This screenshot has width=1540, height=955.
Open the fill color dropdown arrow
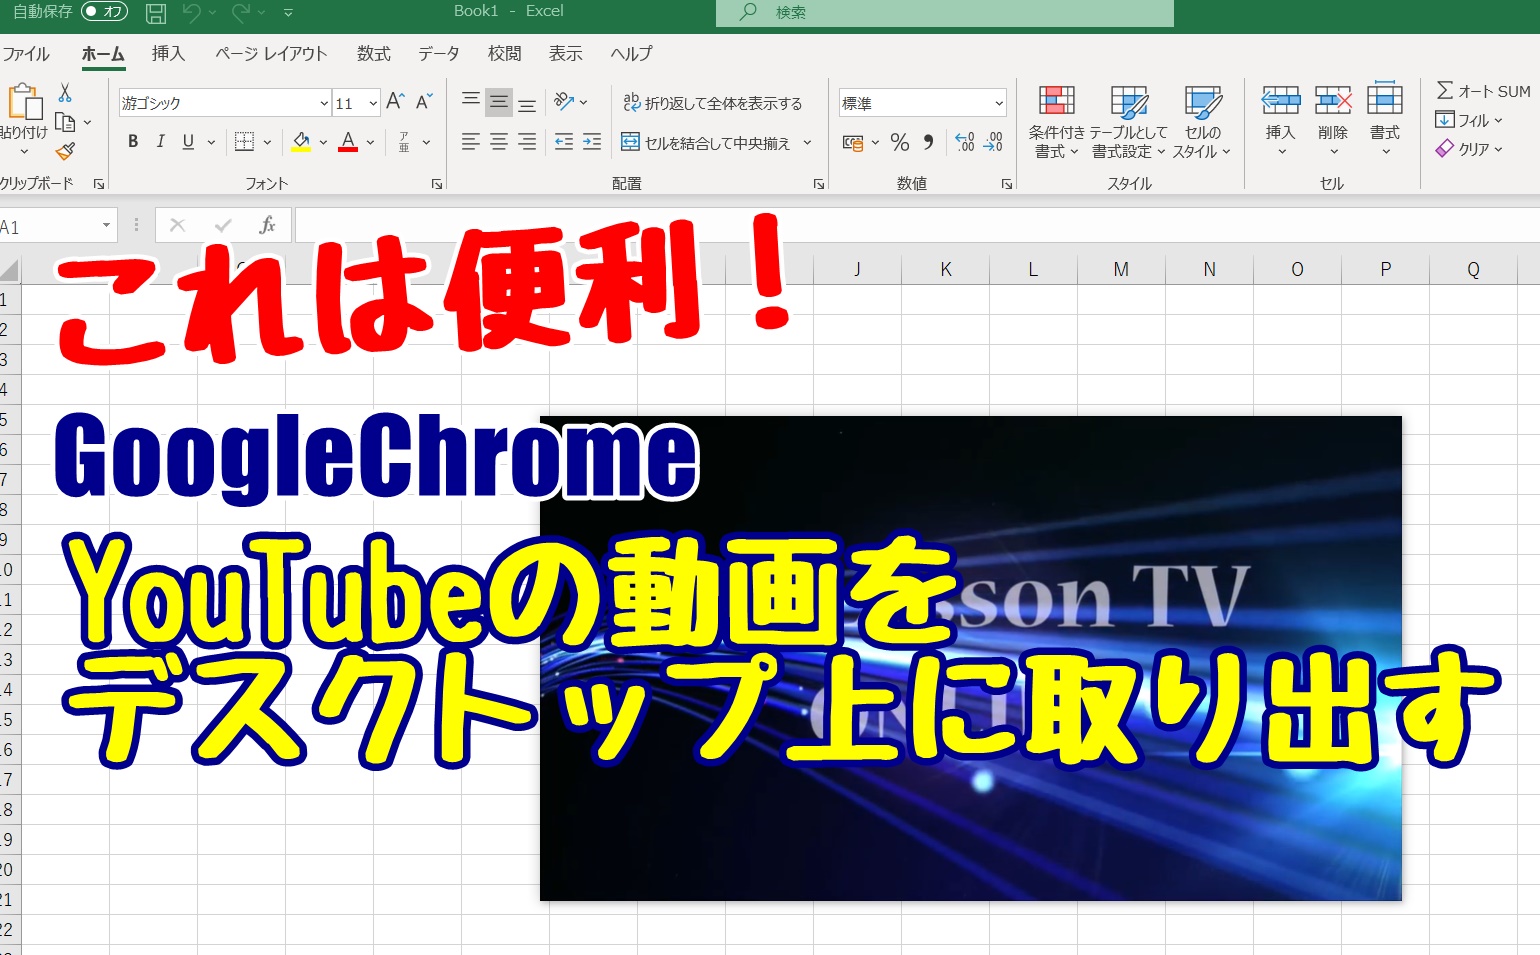323,143
